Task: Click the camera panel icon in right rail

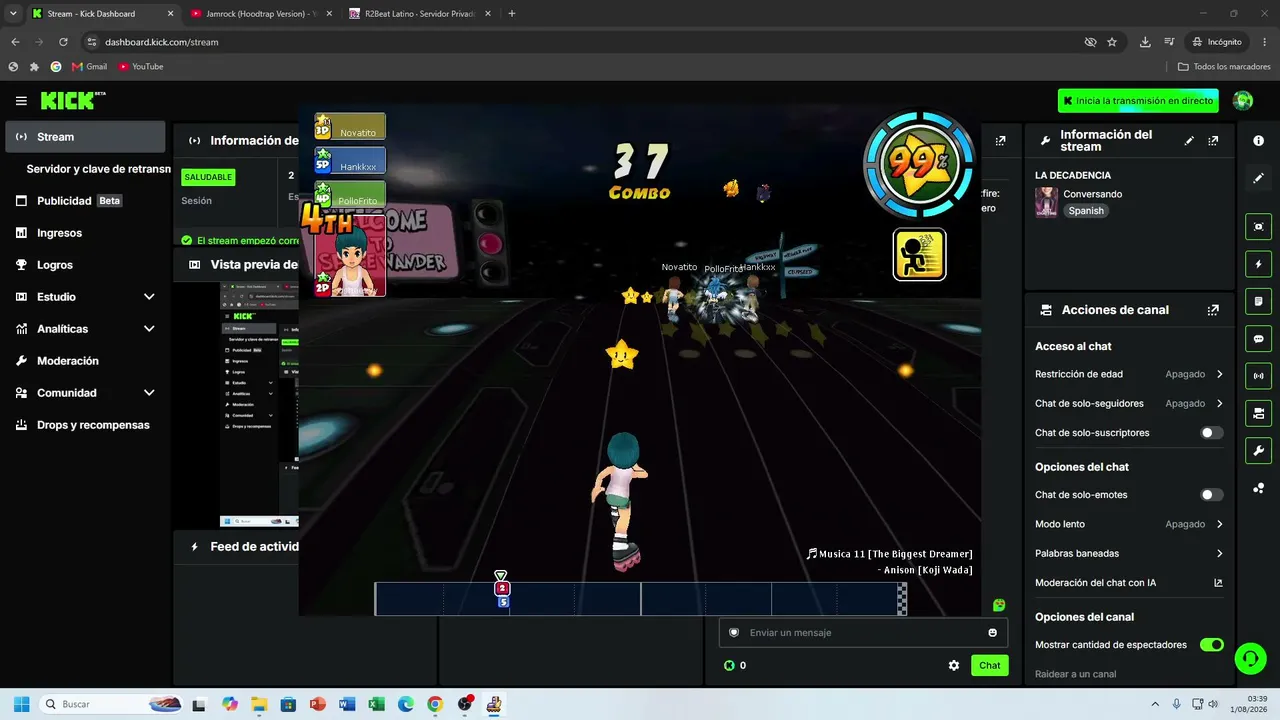Action: tap(1258, 413)
